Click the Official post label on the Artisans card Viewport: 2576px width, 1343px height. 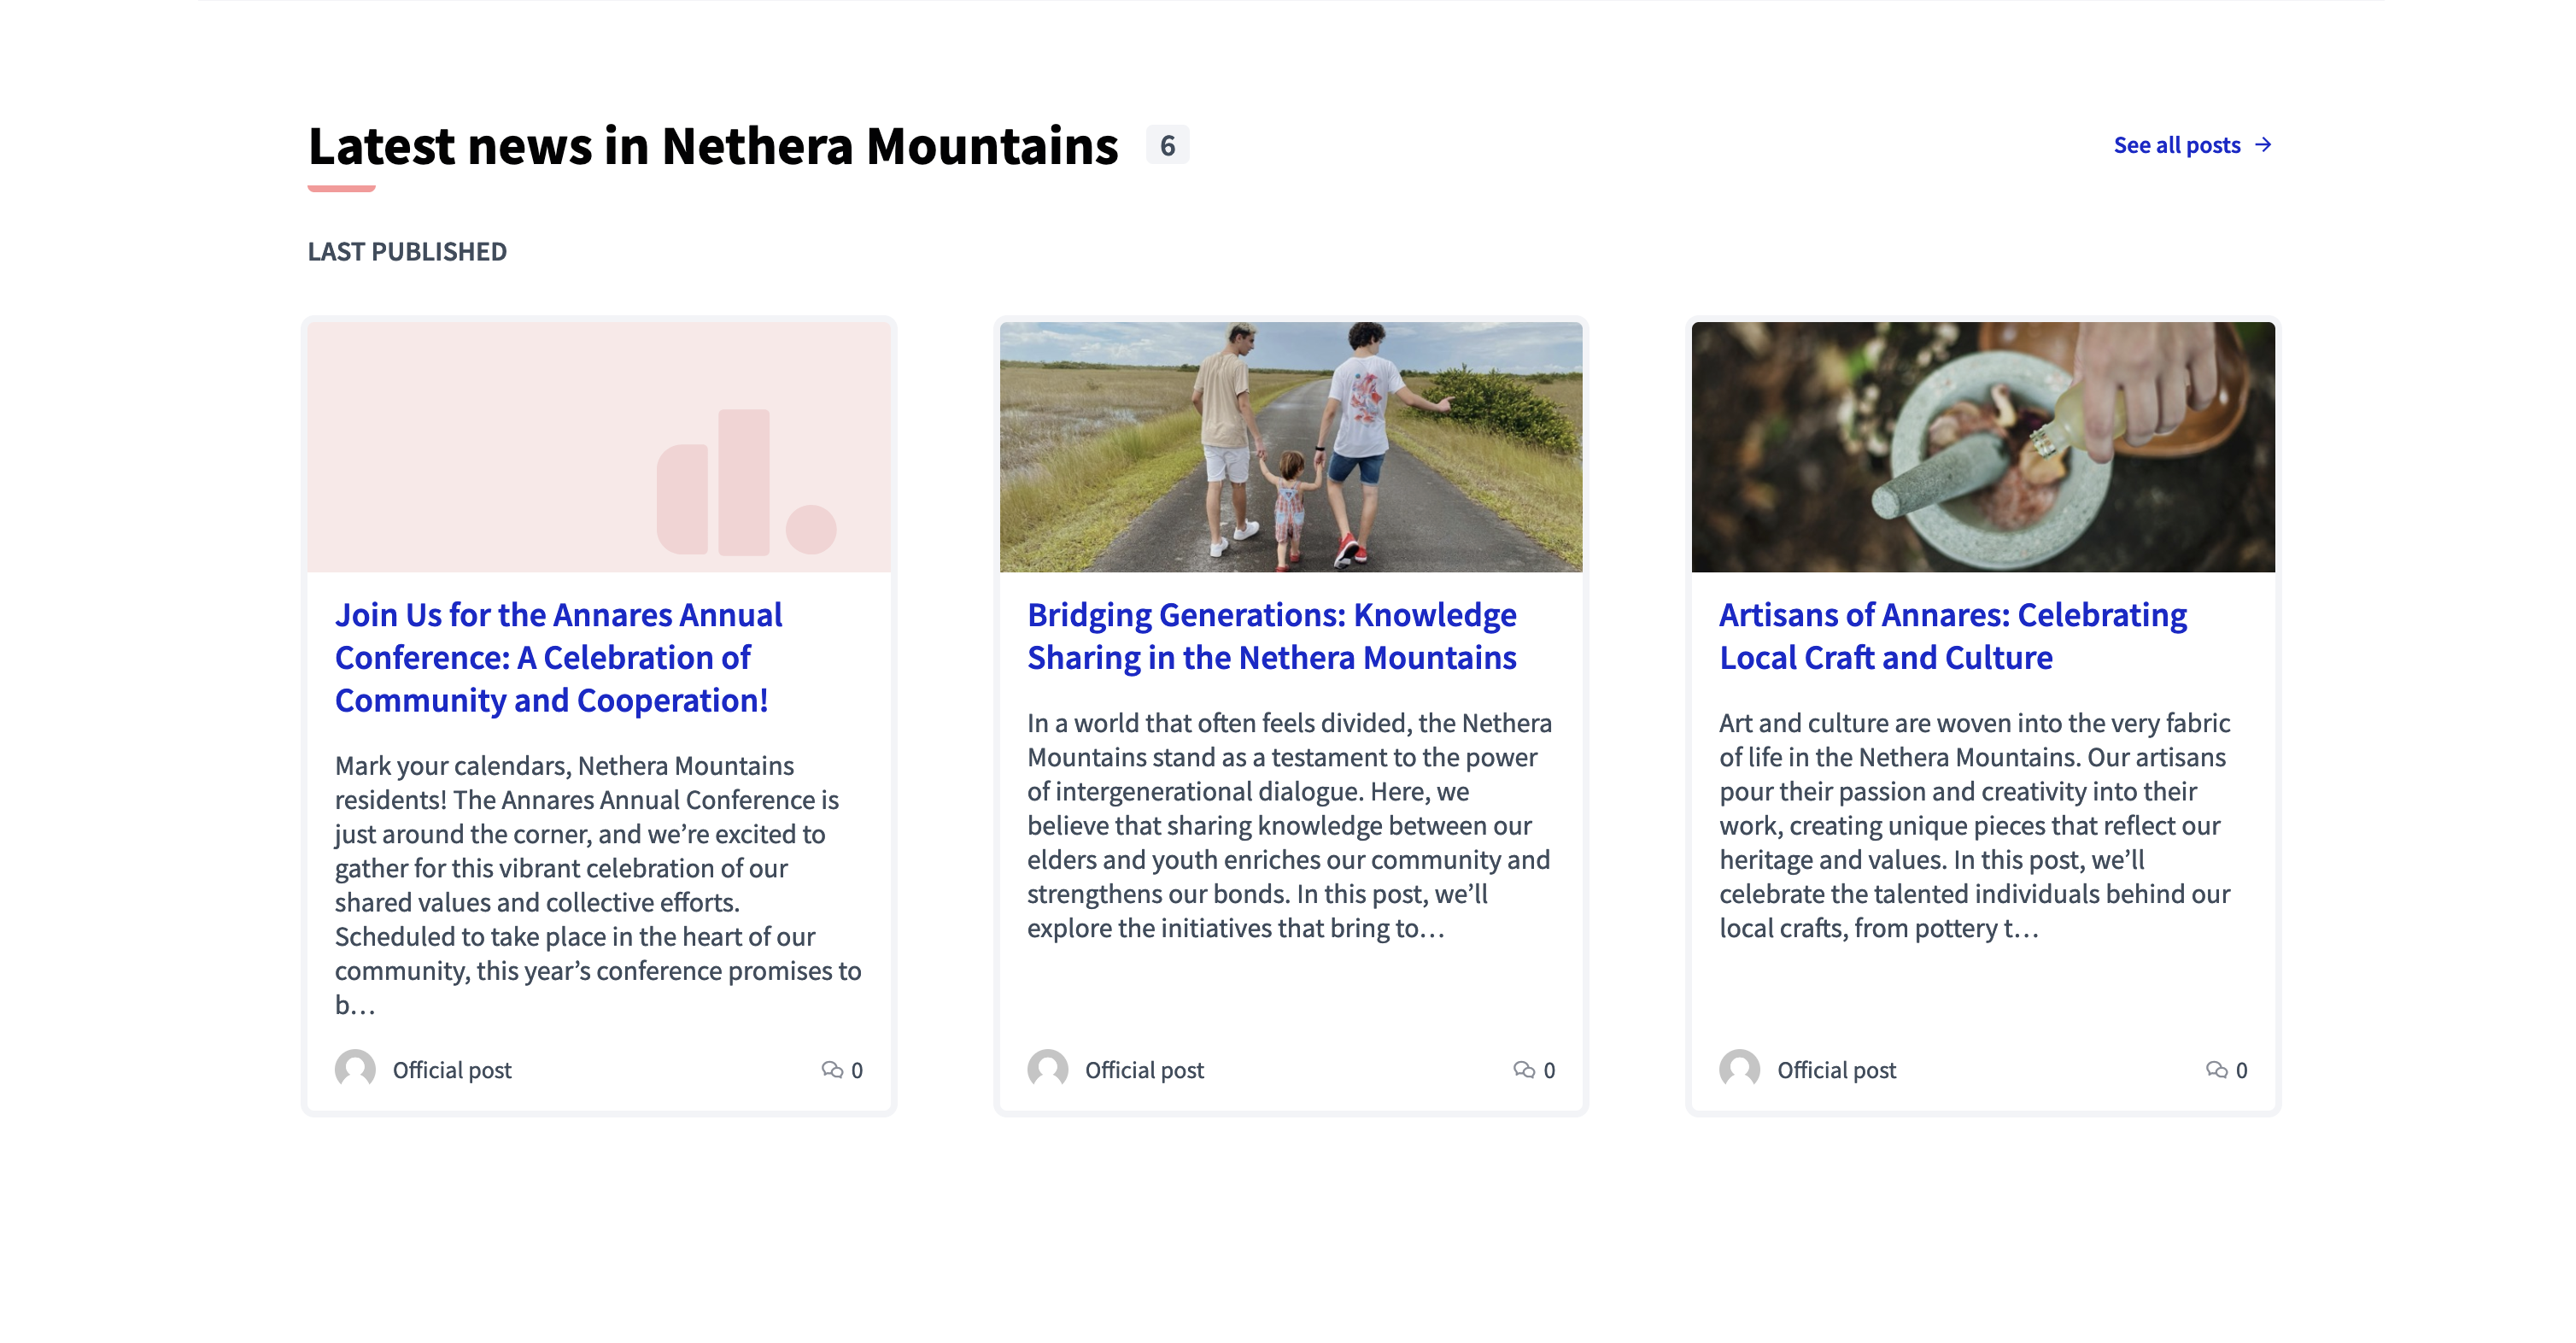click(x=1836, y=1070)
